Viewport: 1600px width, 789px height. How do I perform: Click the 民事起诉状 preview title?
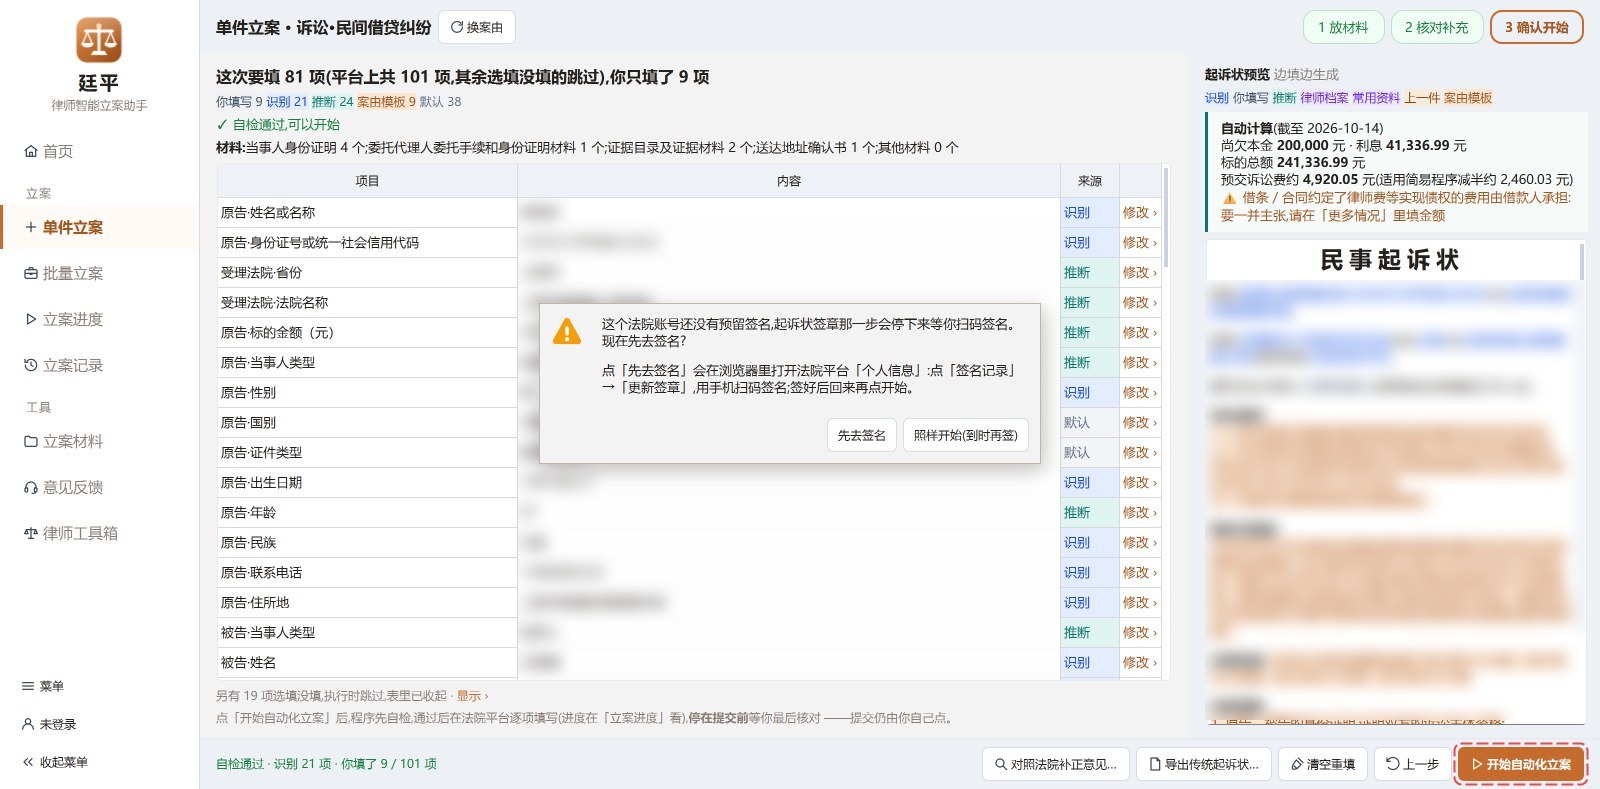[1390, 260]
